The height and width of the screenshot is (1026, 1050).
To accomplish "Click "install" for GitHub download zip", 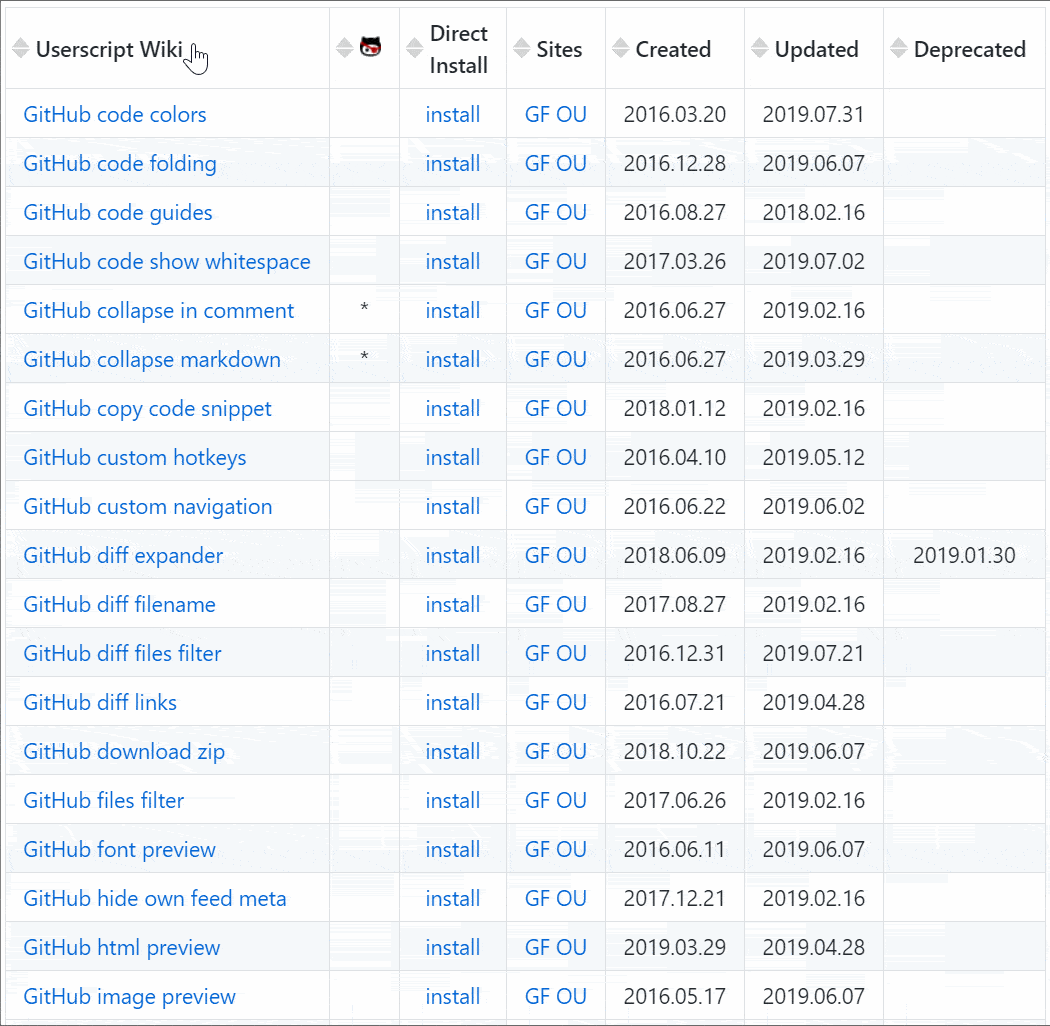I will [x=452, y=751].
